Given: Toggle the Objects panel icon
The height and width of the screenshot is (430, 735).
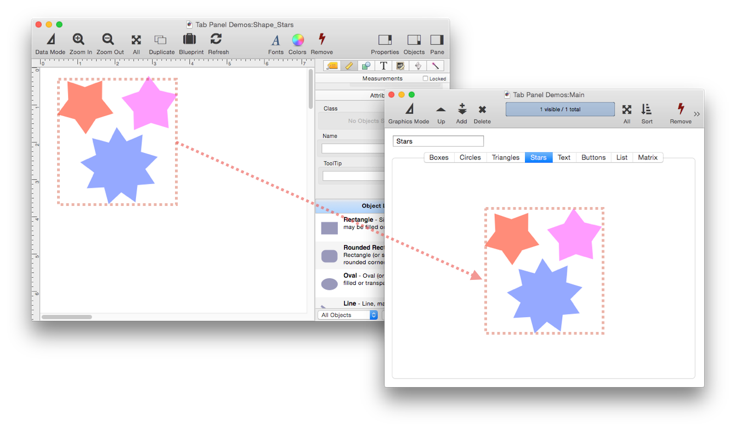Looking at the screenshot, I should coord(414,40).
